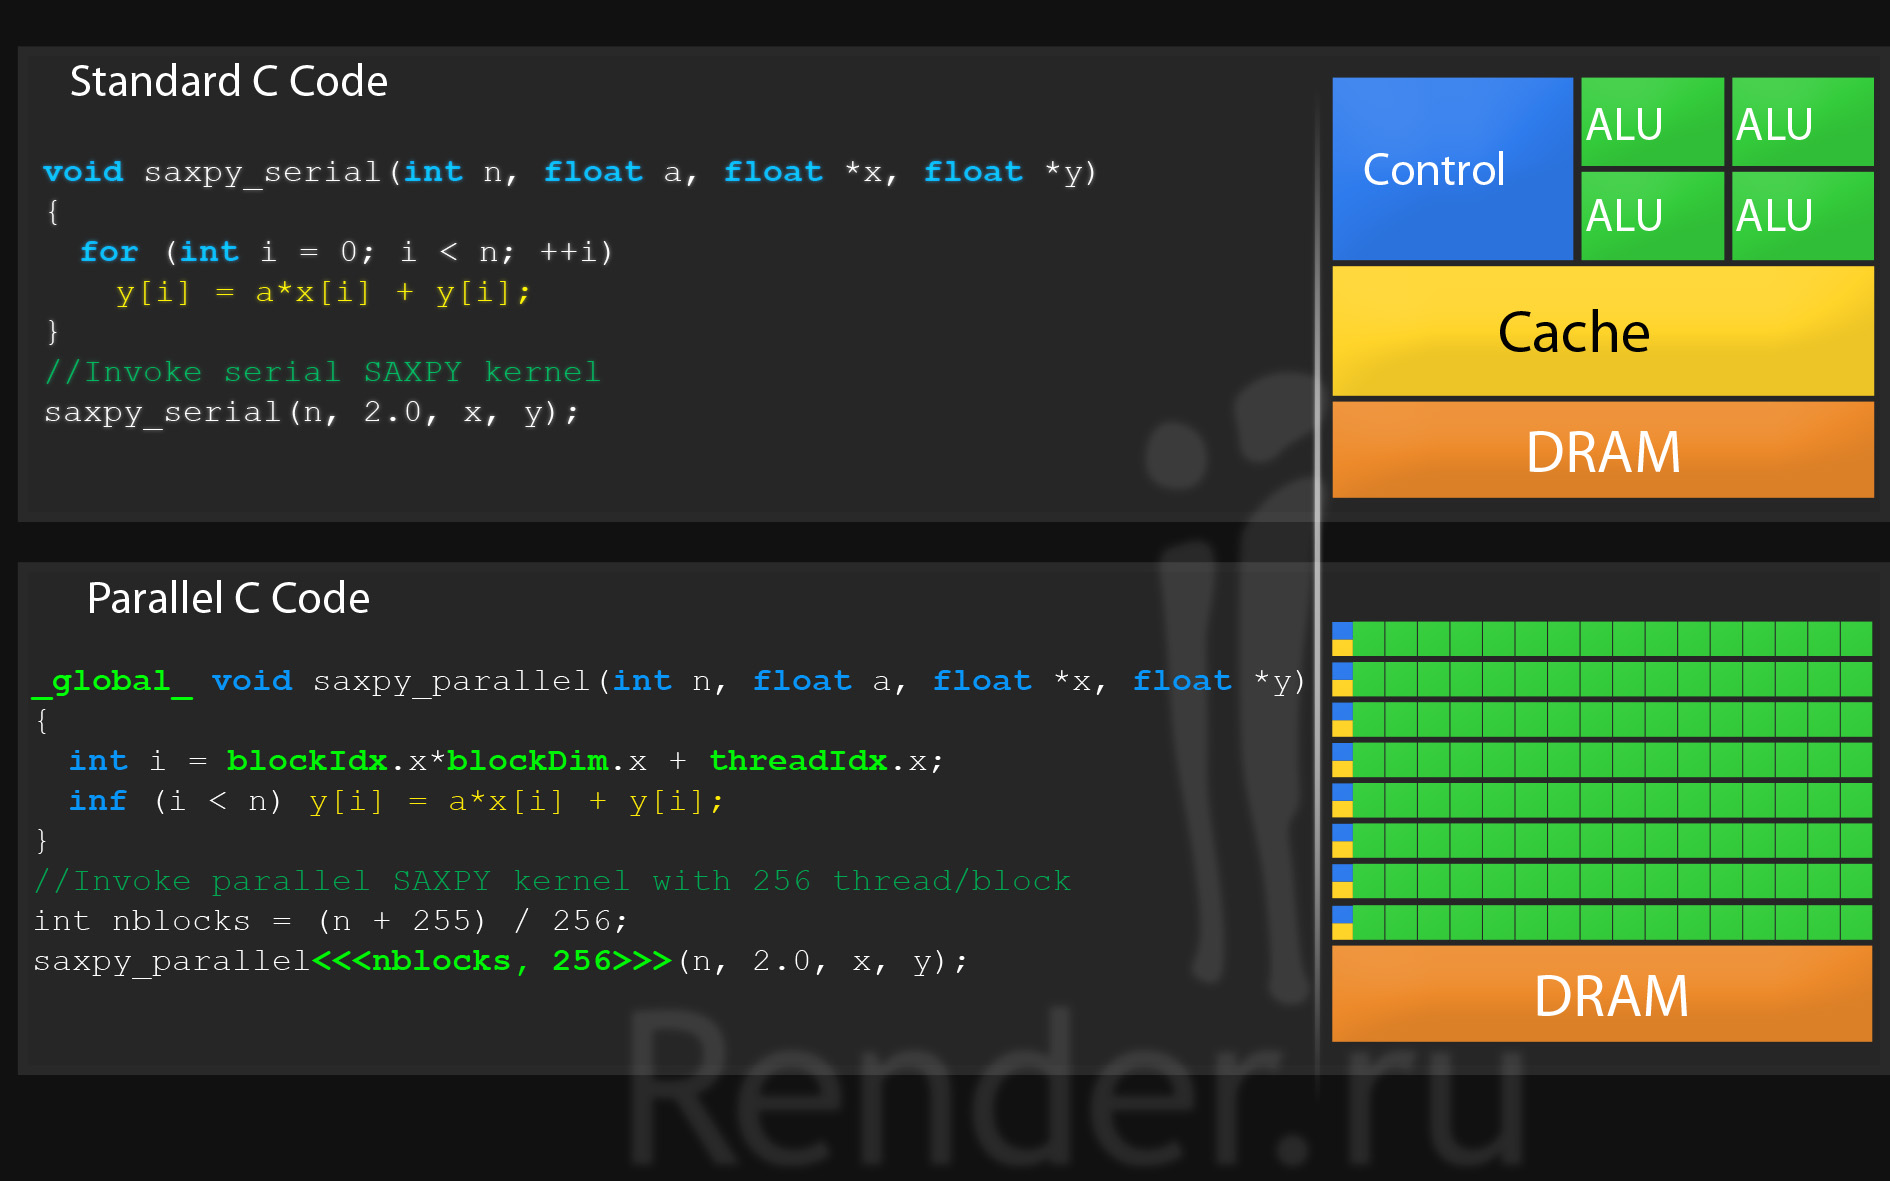
Task: Select the DRAM block below the green grid
Action: coord(1602,995)
